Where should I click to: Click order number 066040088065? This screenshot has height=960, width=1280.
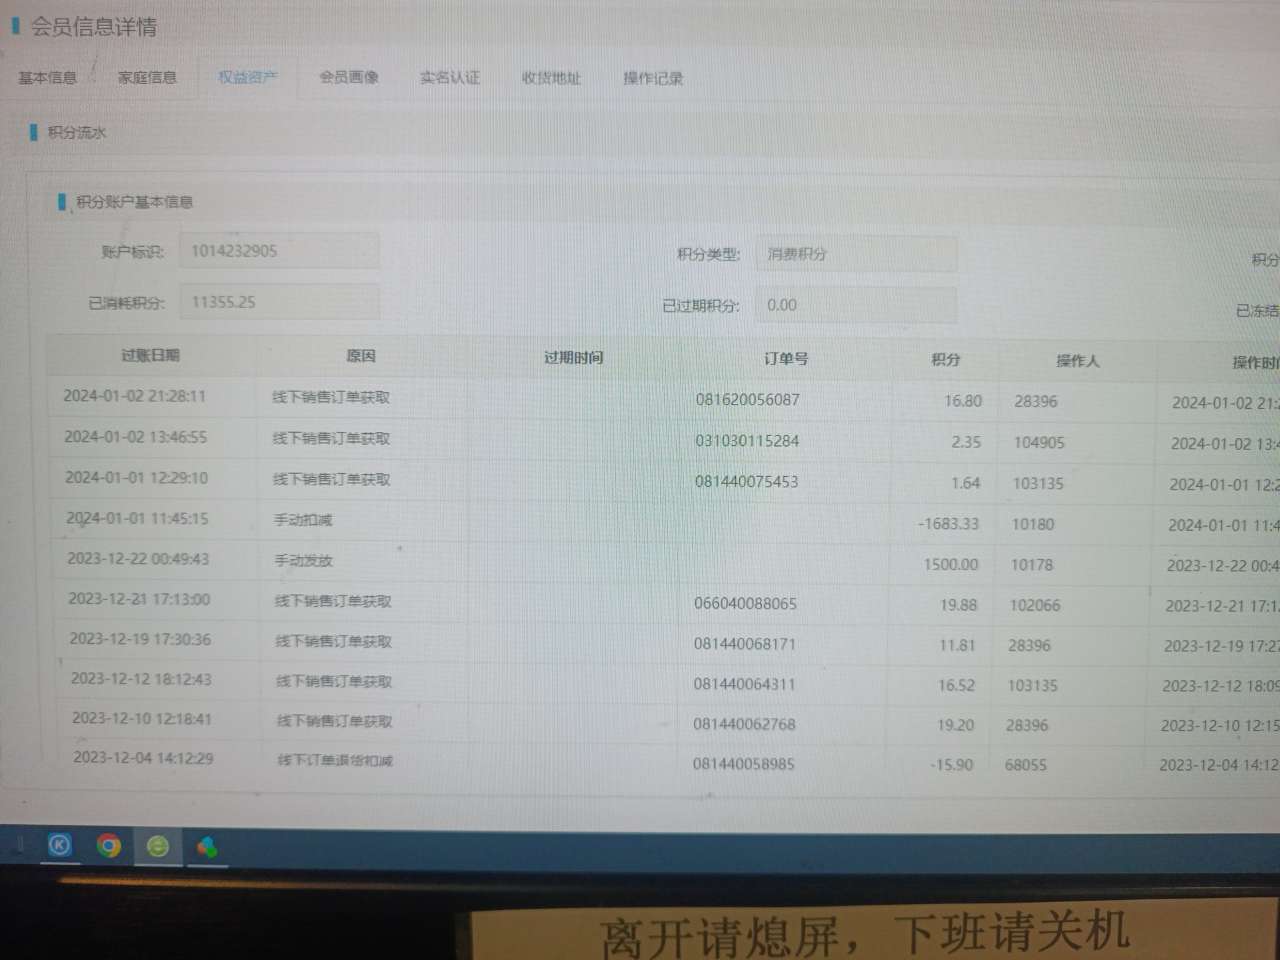point(745,604)
